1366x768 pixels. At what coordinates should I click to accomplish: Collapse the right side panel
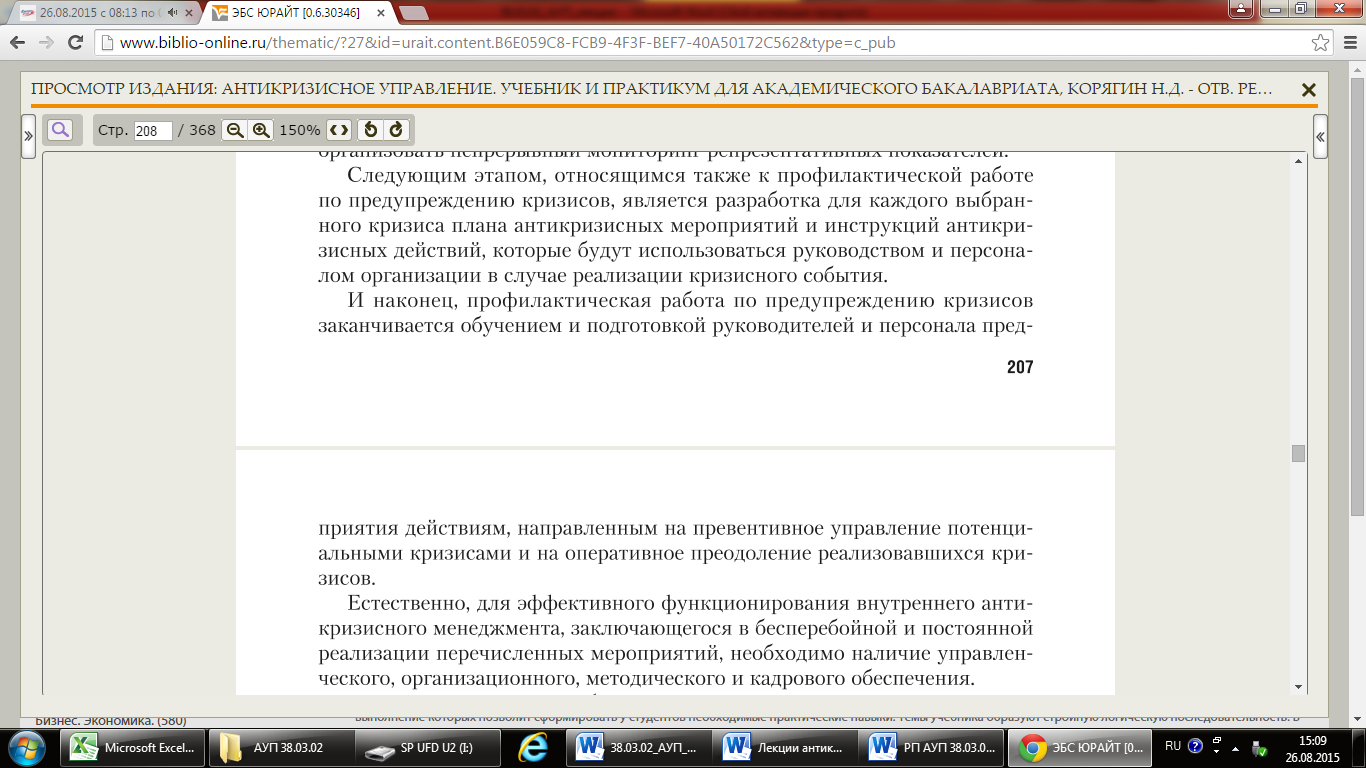pos(1320,136)
